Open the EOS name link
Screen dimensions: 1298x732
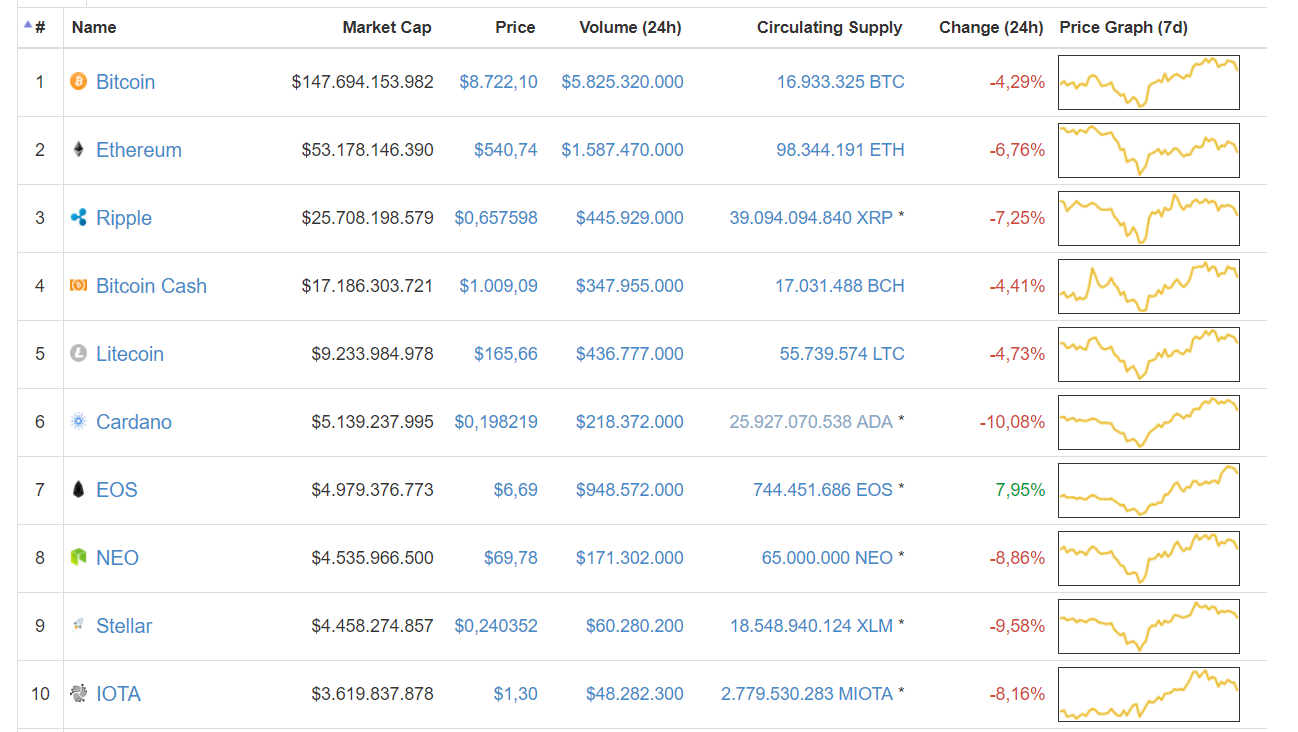[x=117, y=490]
